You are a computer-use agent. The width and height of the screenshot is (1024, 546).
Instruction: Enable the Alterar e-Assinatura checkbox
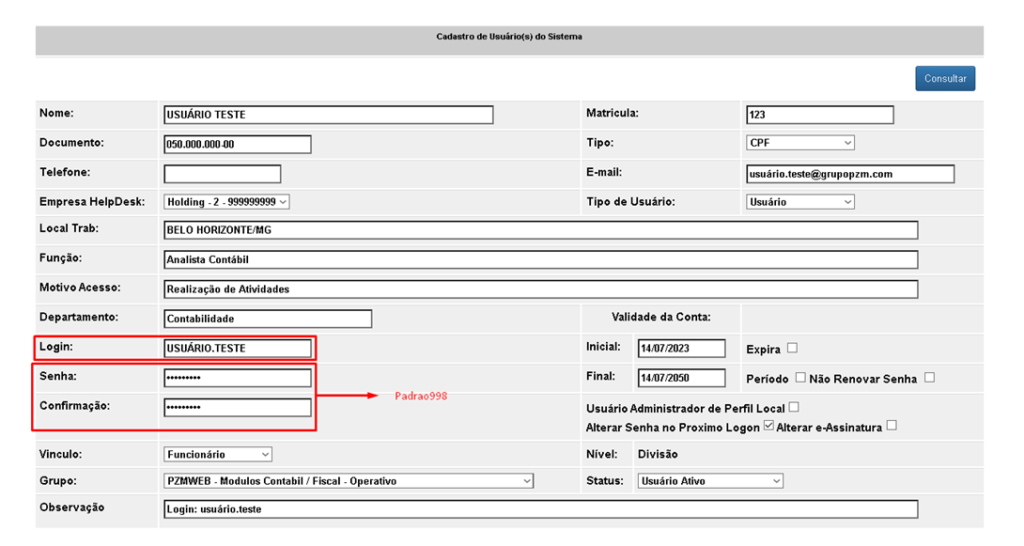coord(891,426)
